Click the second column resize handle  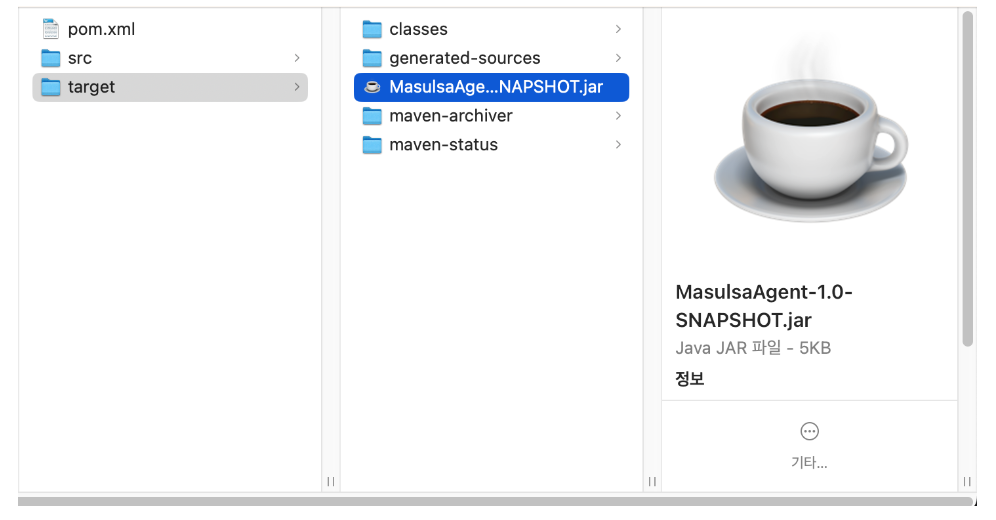[652, 482]
